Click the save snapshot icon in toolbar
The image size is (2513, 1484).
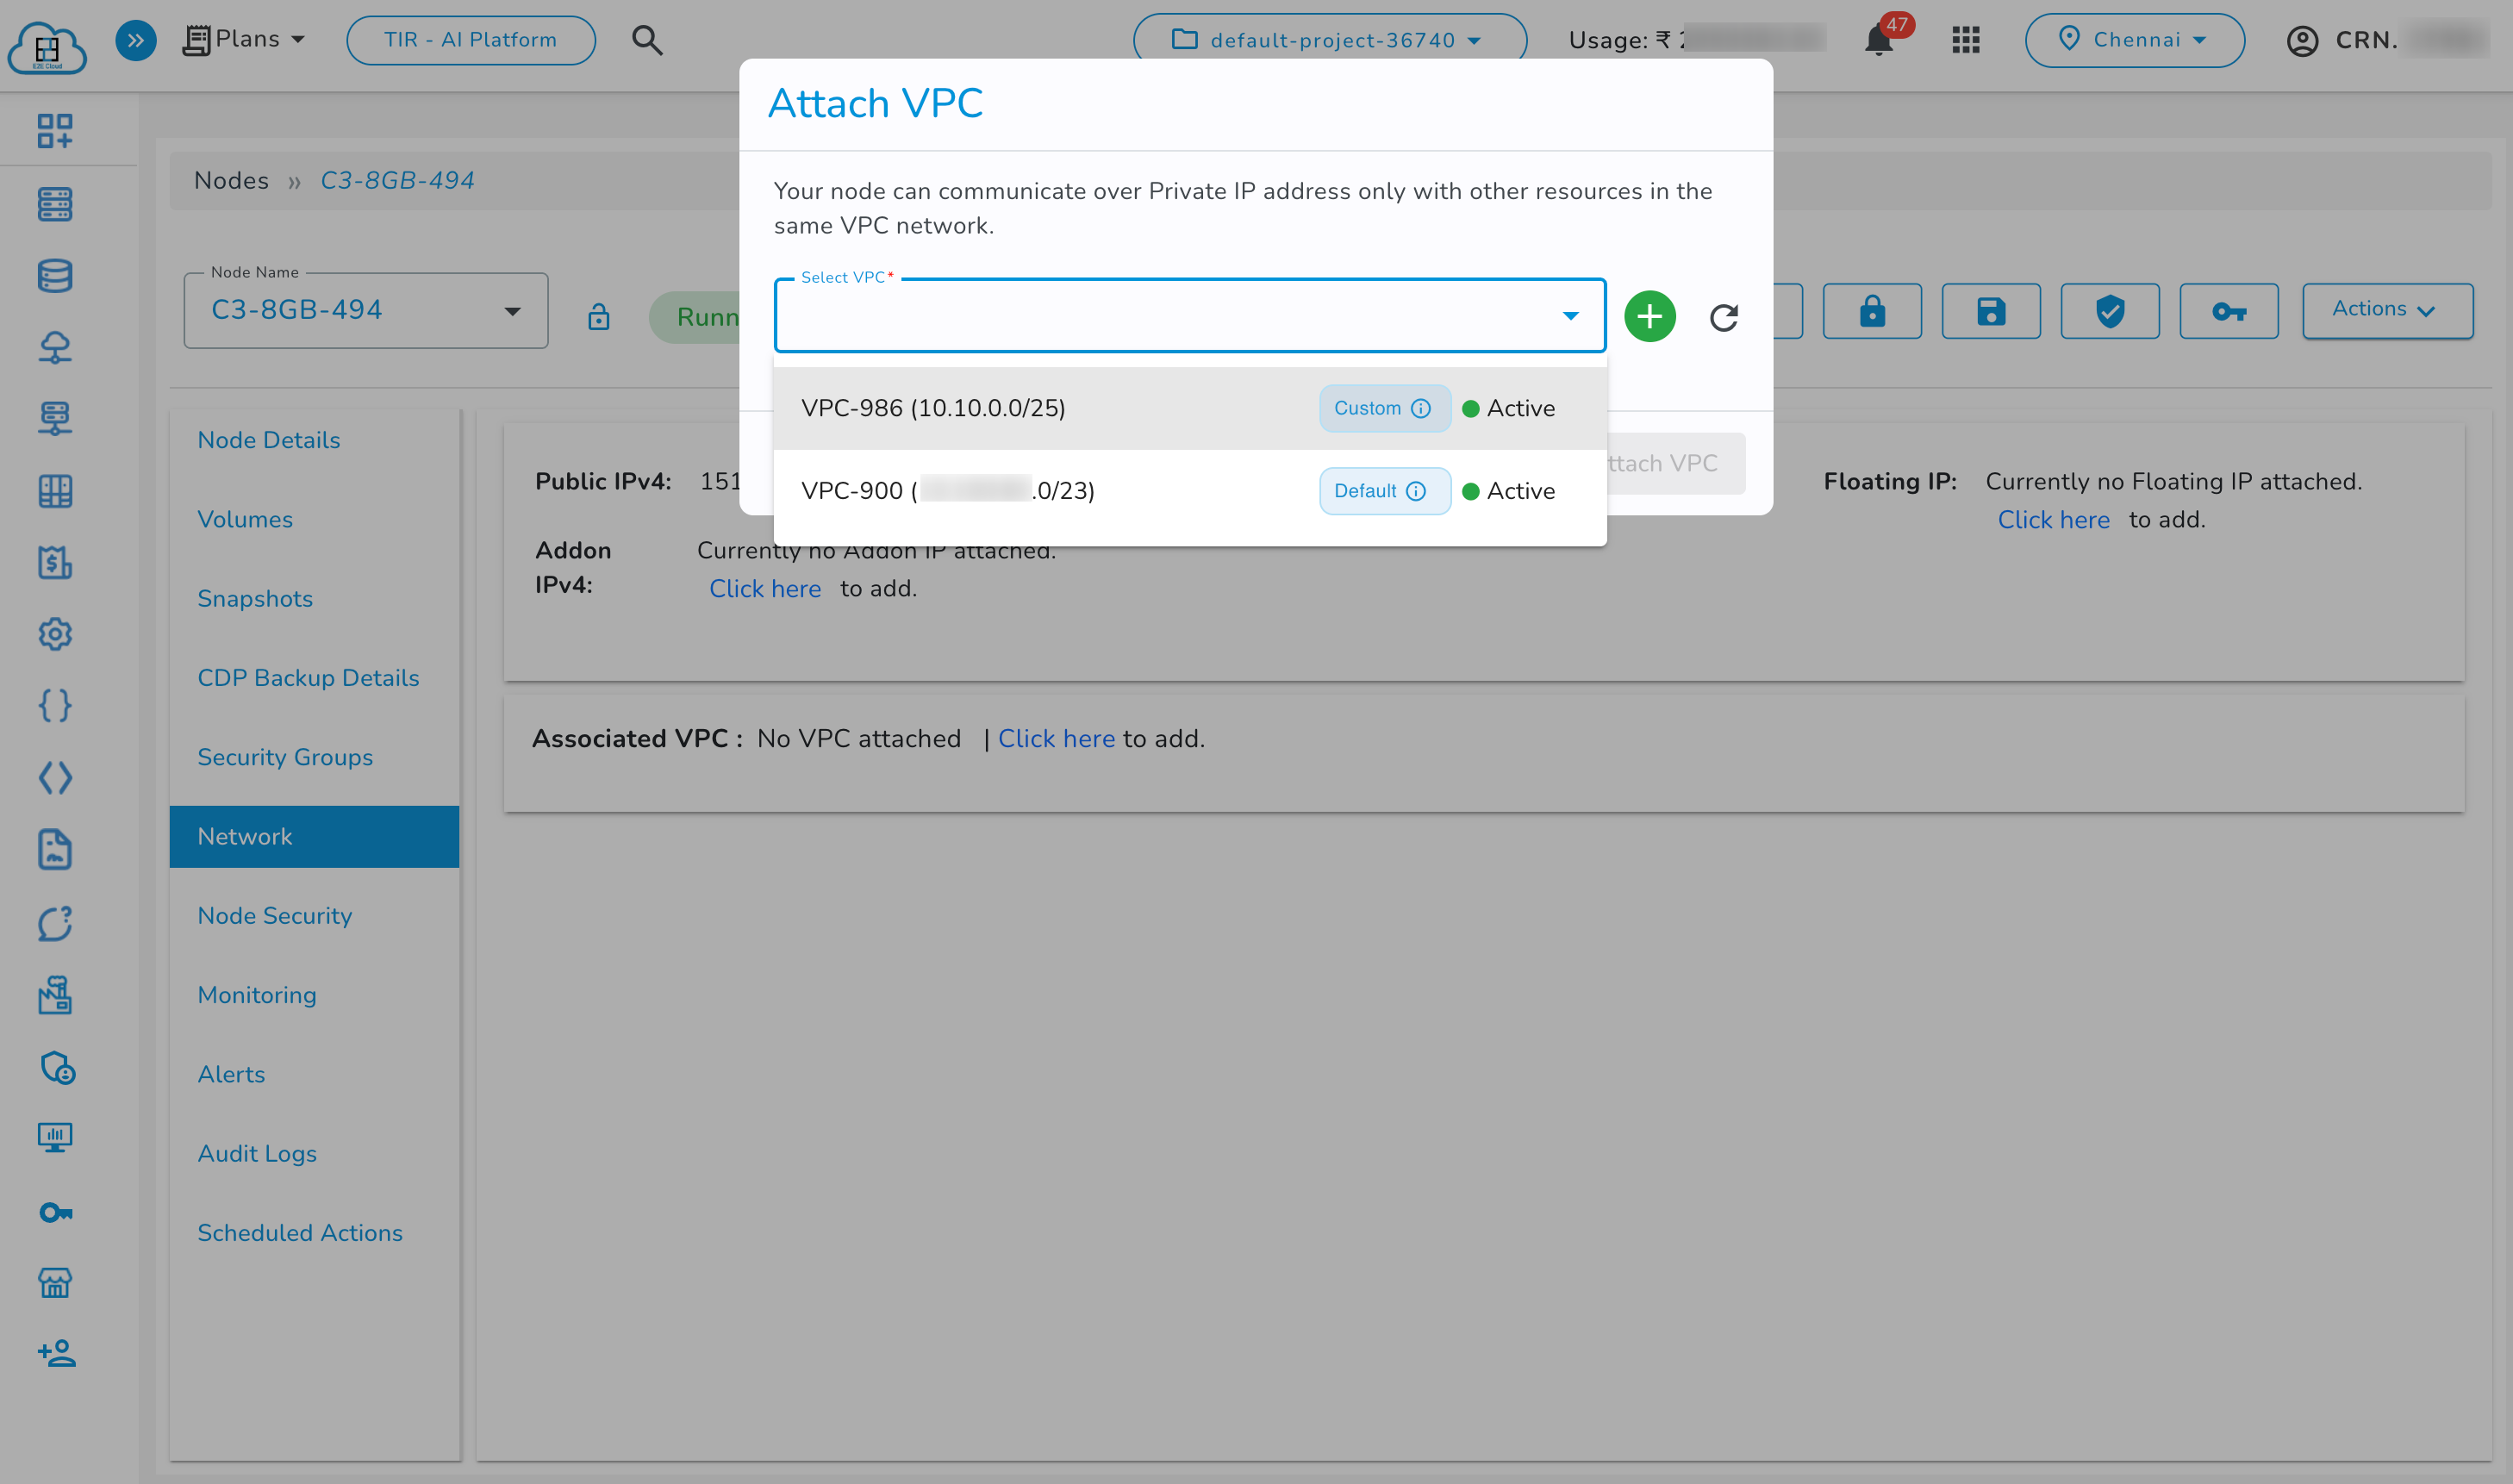click(1990, 311)
